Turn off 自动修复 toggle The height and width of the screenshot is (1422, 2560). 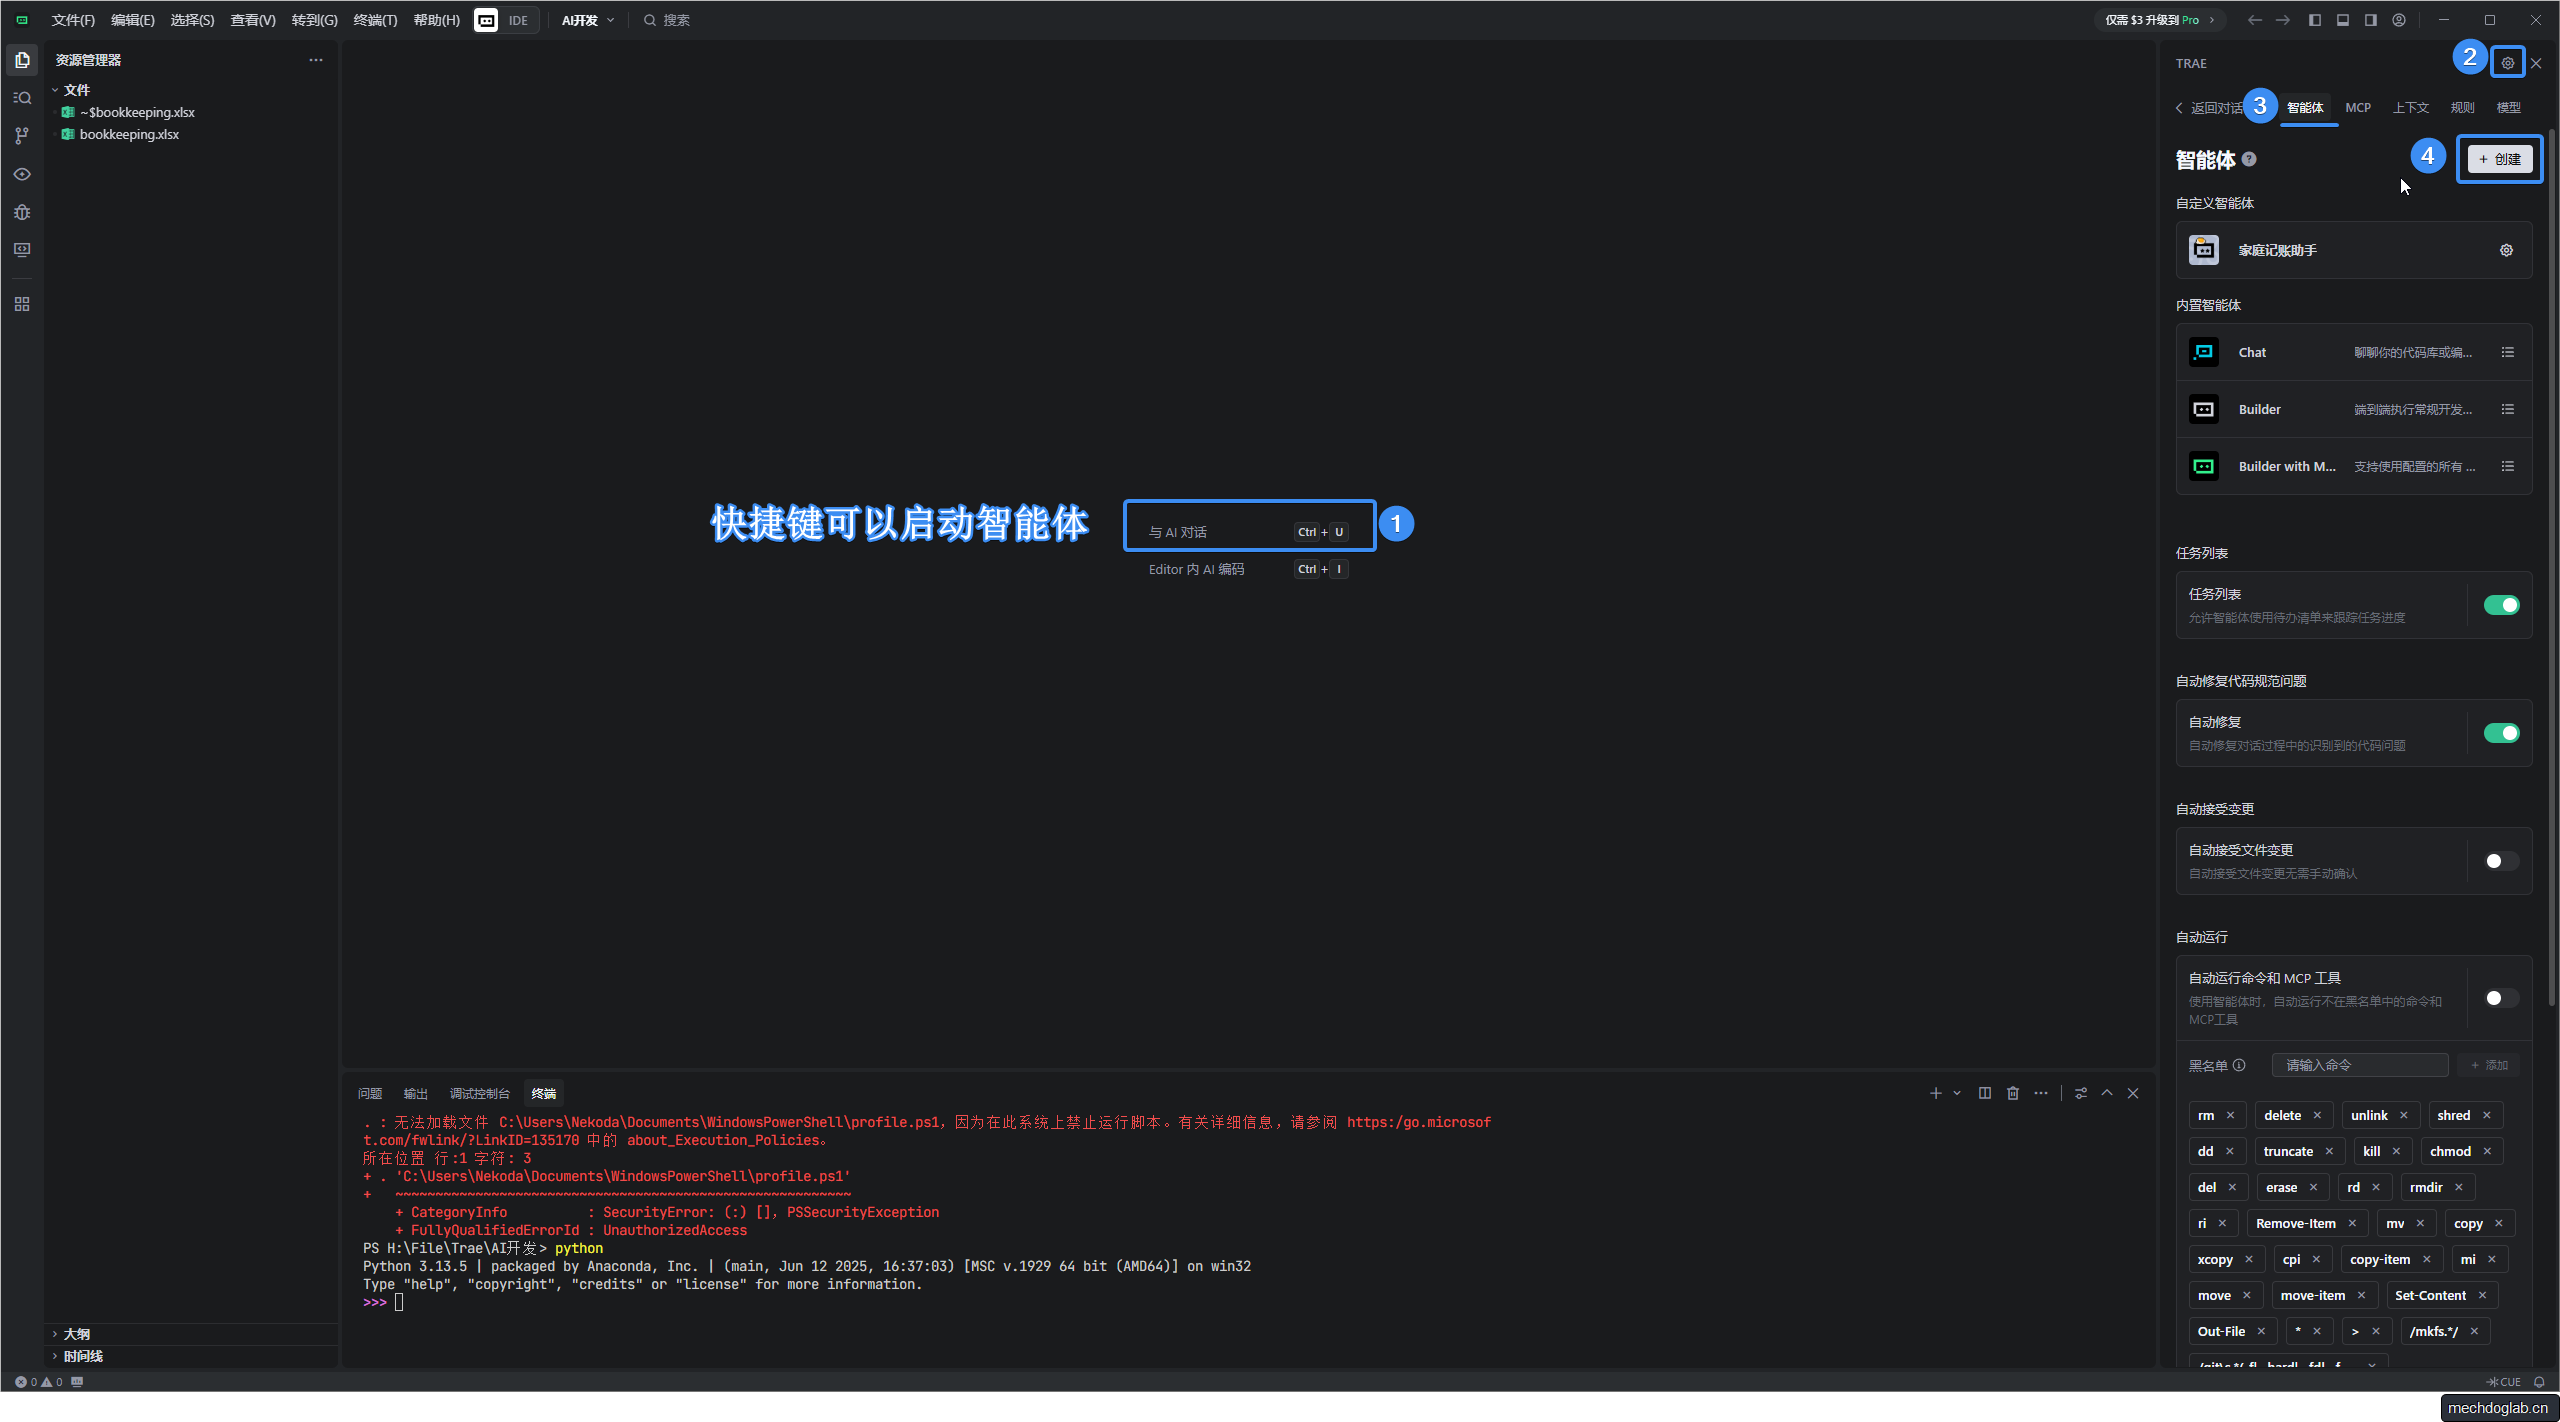(x=2501, y=733)
